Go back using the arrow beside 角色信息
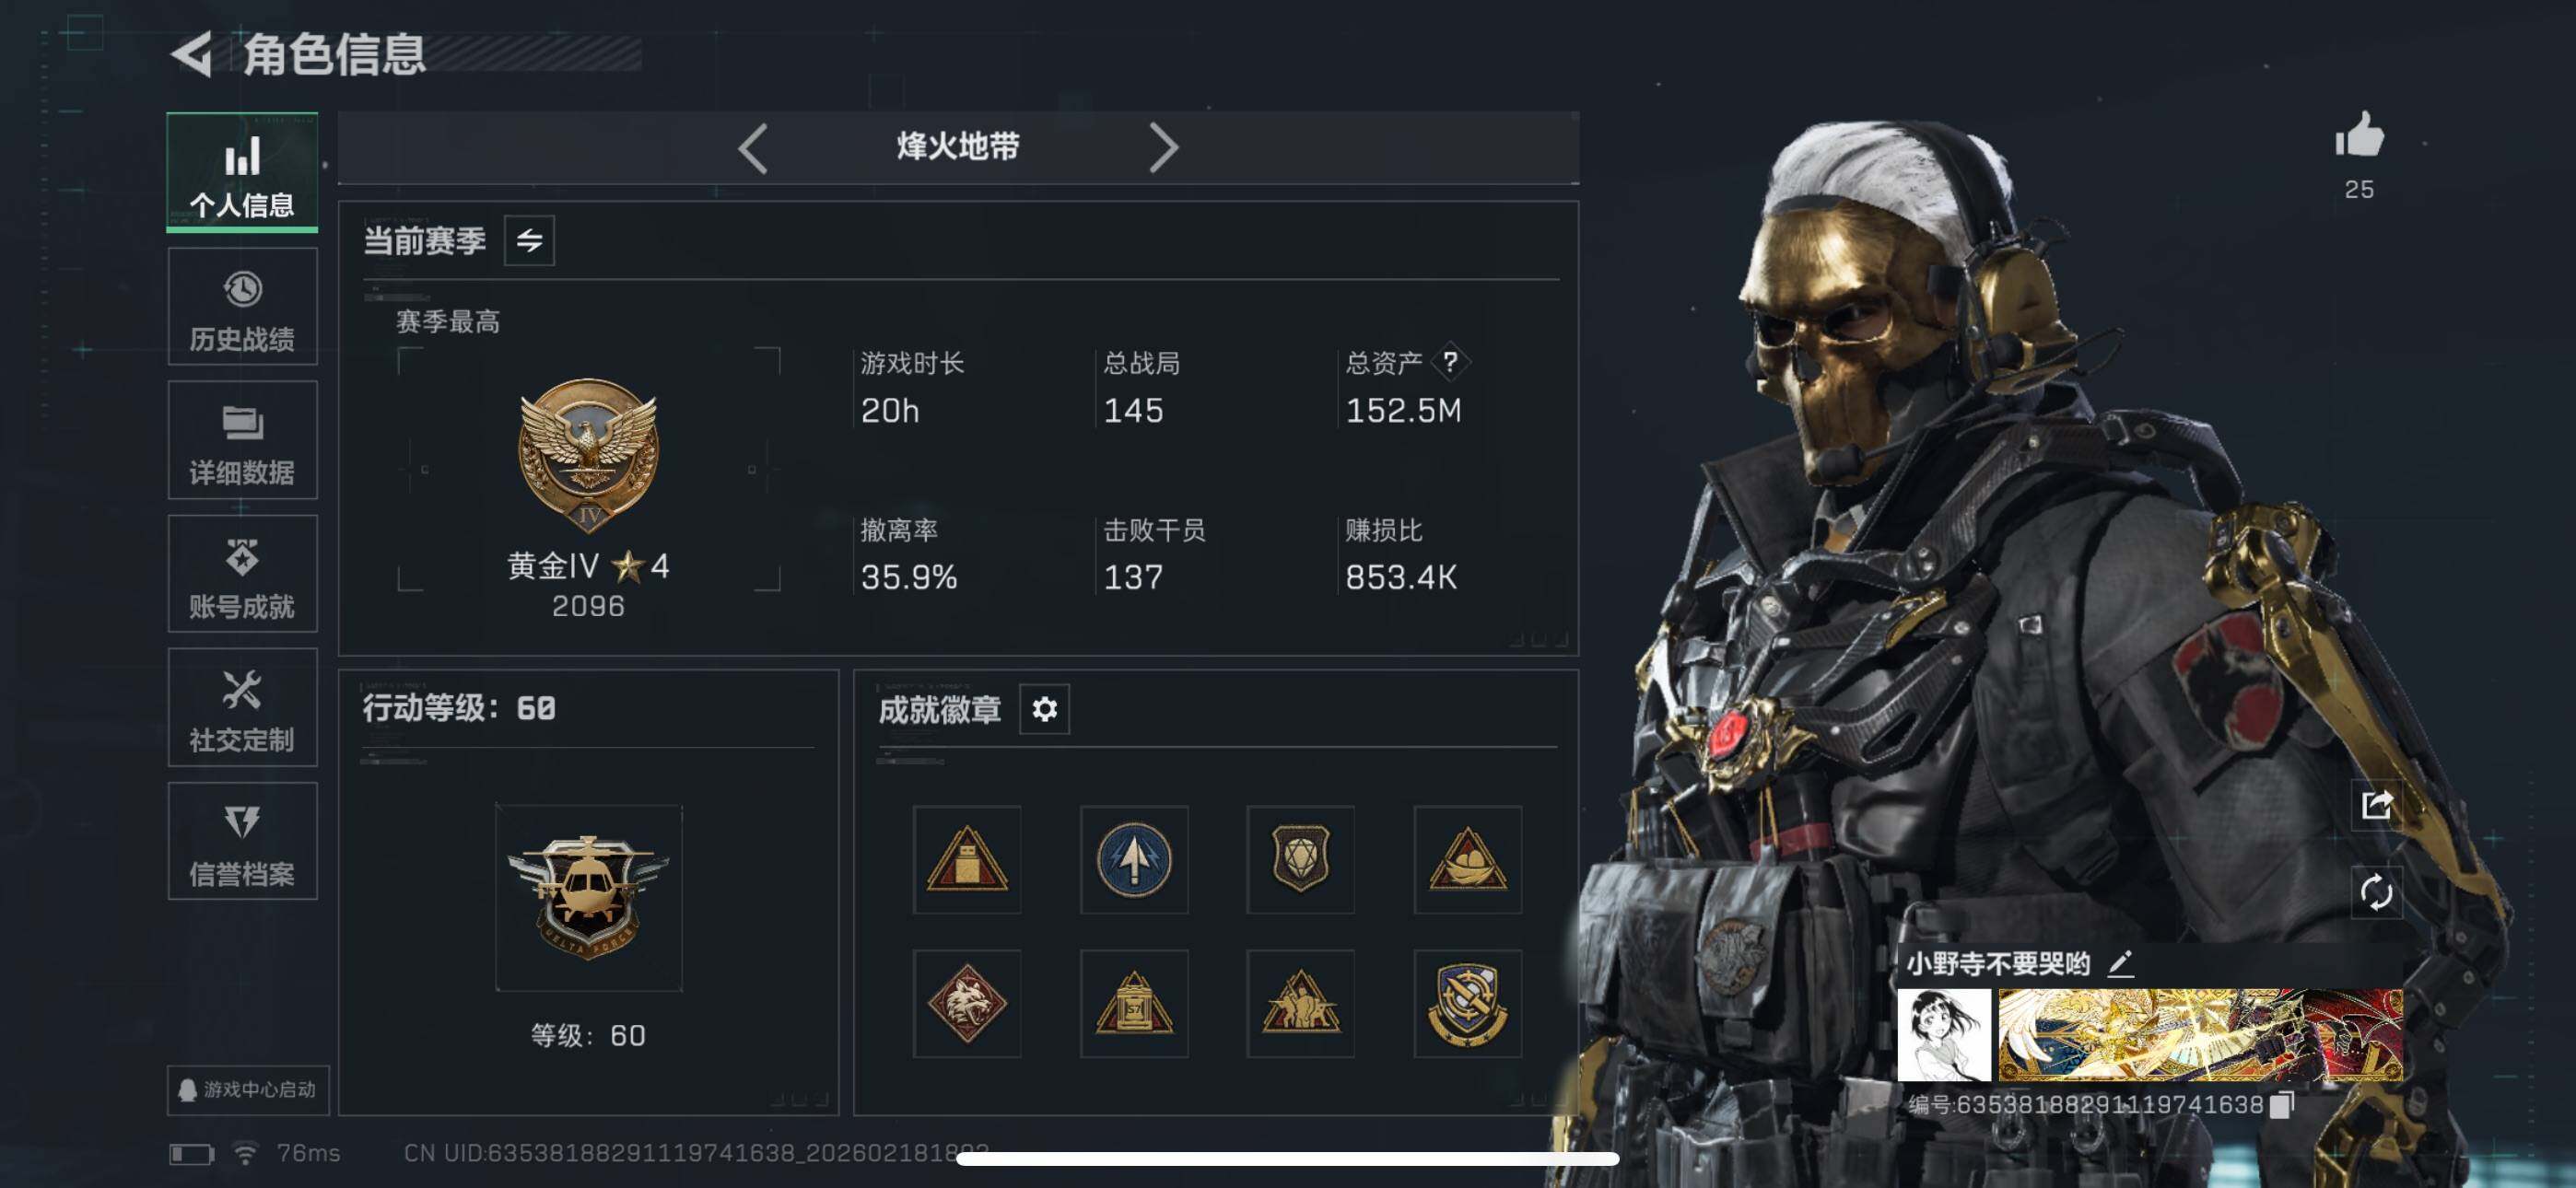Viewport: 2576px width, 1188px height. (191, 54)
